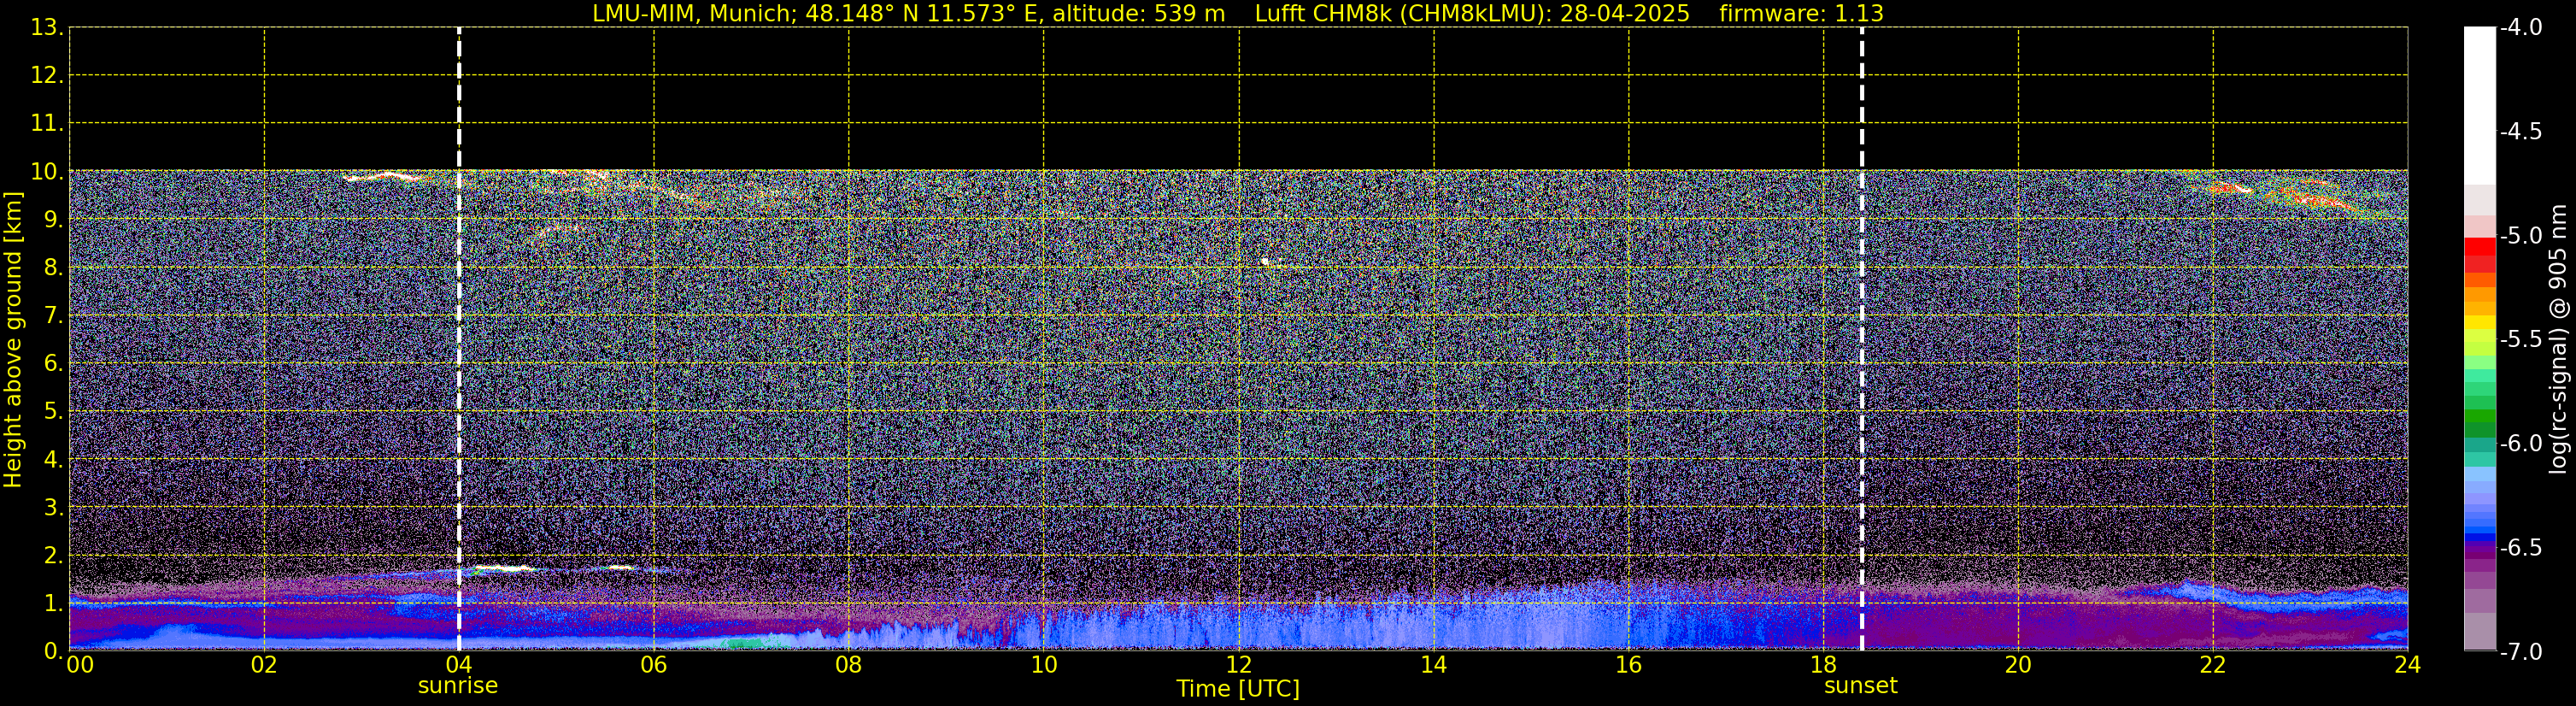Viewport: 2576px width, 706px height.
Task: Click the 'Time [UTC]' axis title
Action: click(x=1238, y=689)
